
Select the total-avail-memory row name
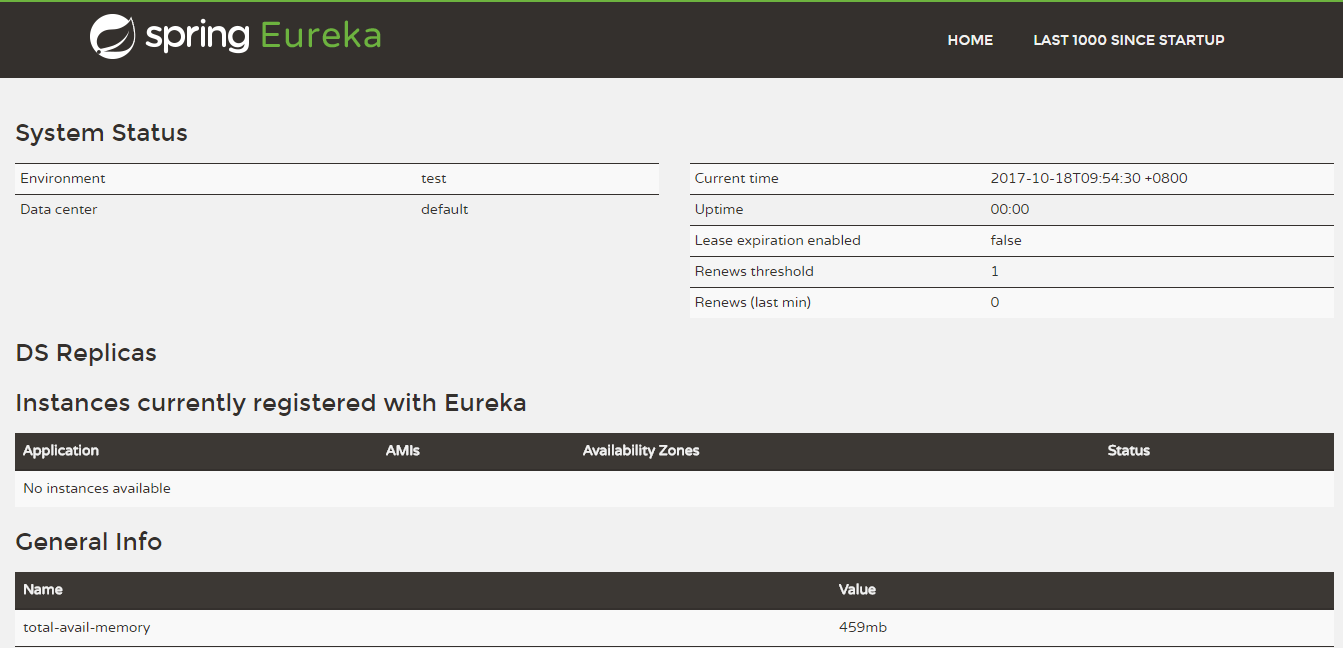coord(87,628)
